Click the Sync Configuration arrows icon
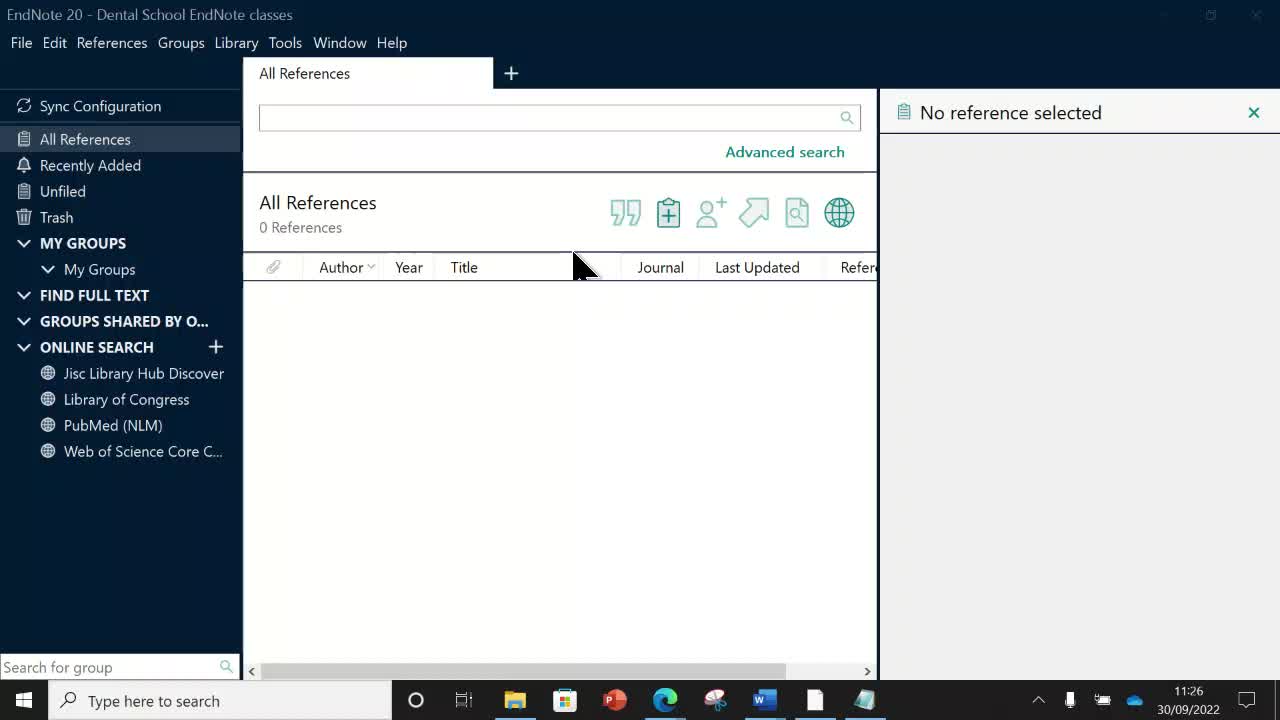Image resolution: width=1280 pixels, height=720 pixels. click(24, 106)
